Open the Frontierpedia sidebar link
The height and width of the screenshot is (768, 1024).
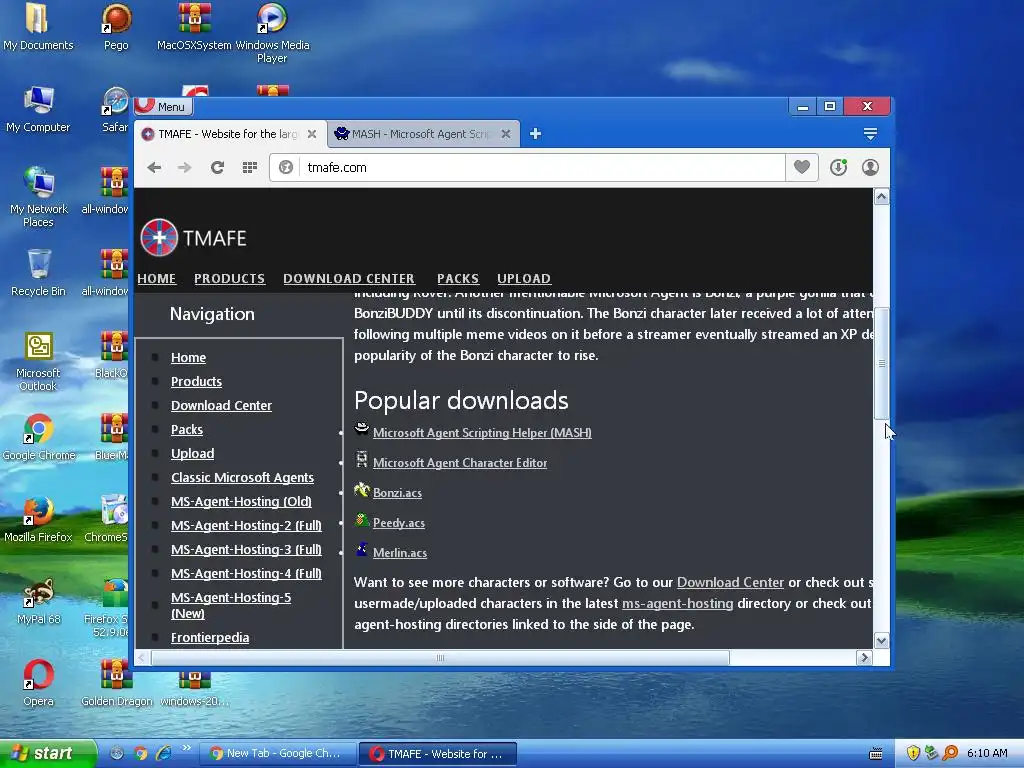click(x=210, y=638)
